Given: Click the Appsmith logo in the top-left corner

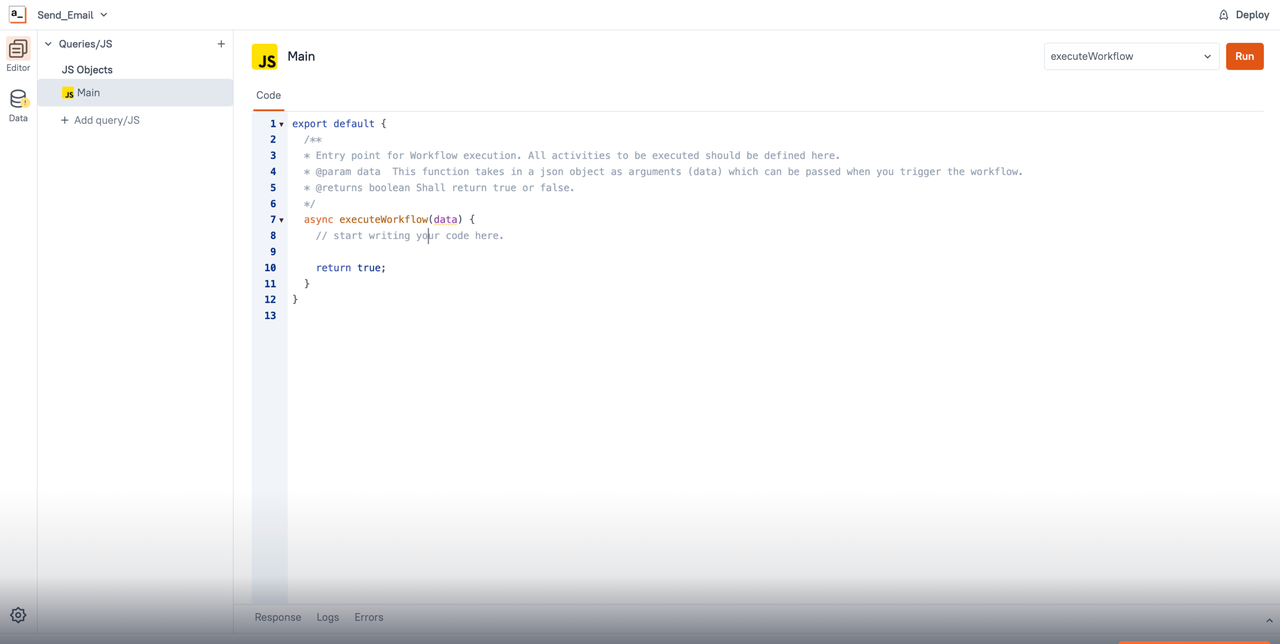Looking at the screenshot, I should pyautogui.click(x=17, y=14).
